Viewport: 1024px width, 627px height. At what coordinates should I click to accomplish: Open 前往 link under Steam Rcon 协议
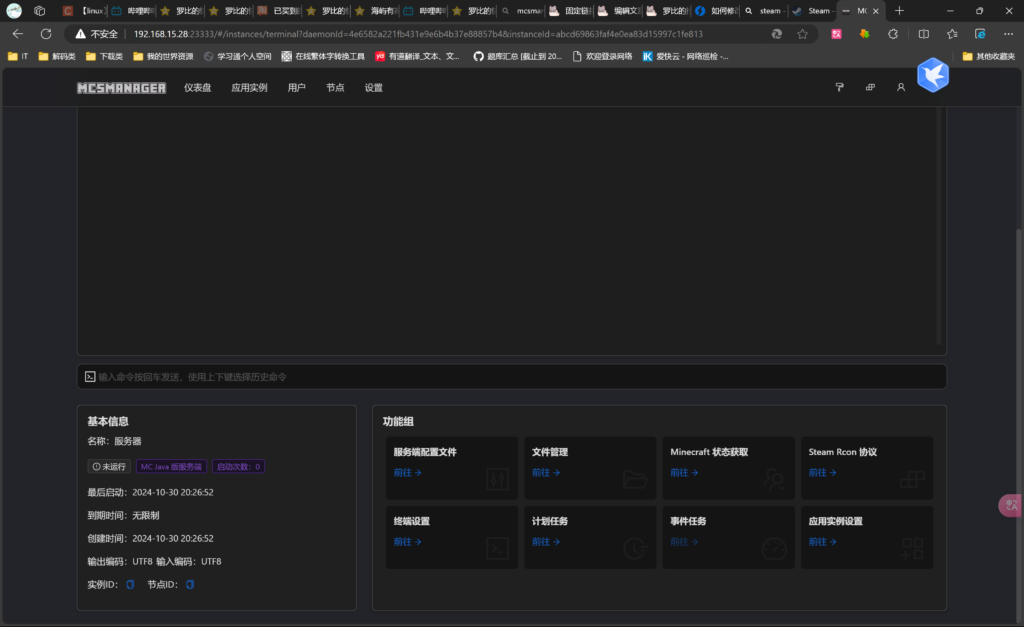pos(822,473)
